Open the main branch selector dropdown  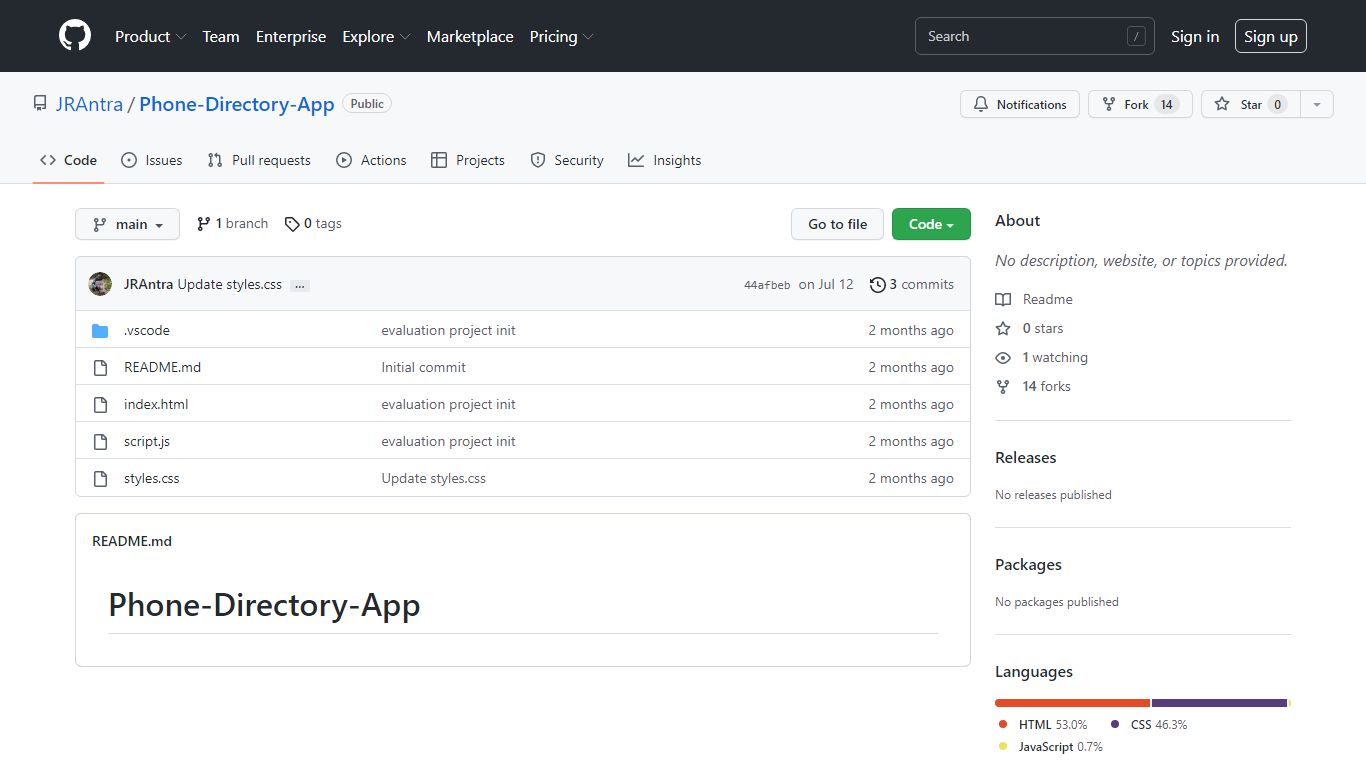click(x=127, y=224)
